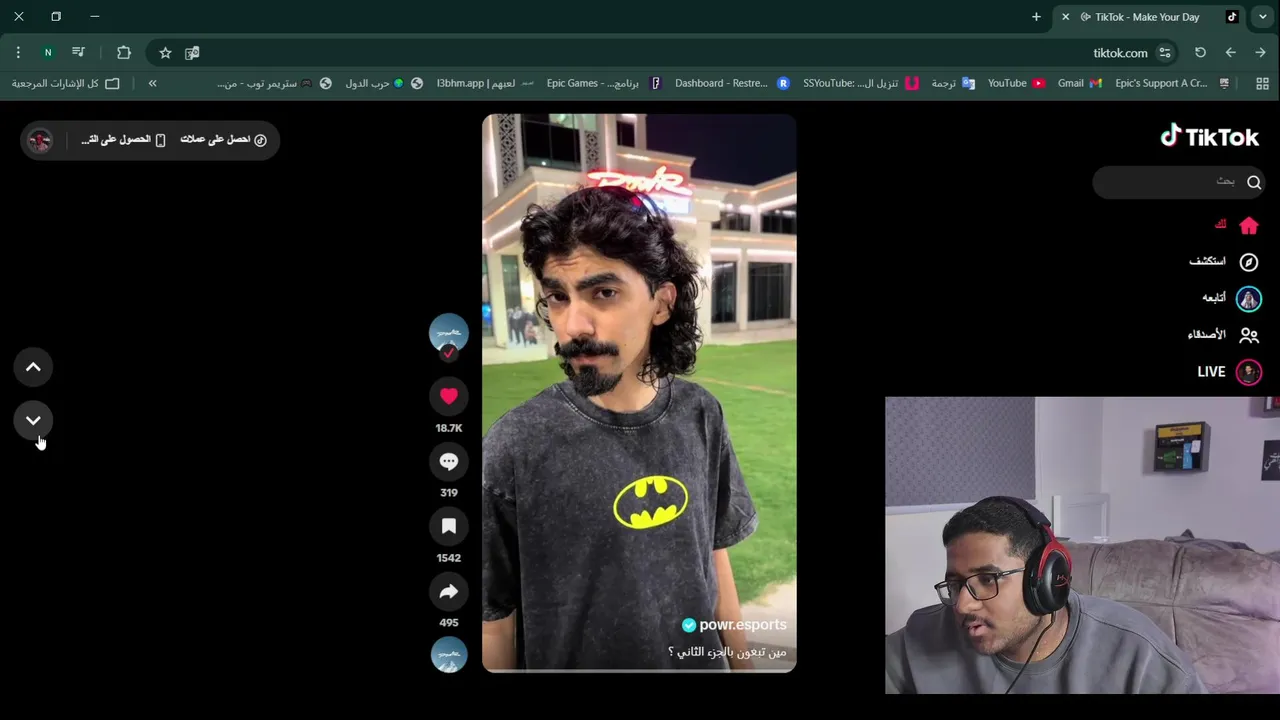Screen dimensions: 1280x720
Task: Open Chrome profile avatar N
Action: pyautogui.click(x=48, y=53)
